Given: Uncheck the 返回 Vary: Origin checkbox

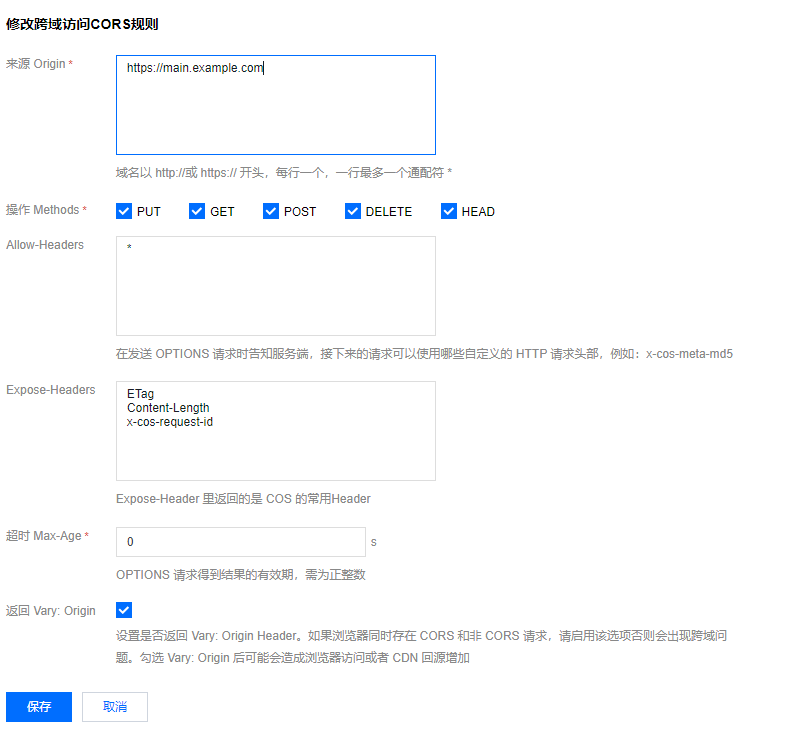Looking at the screenshot, I should [124, 610].
